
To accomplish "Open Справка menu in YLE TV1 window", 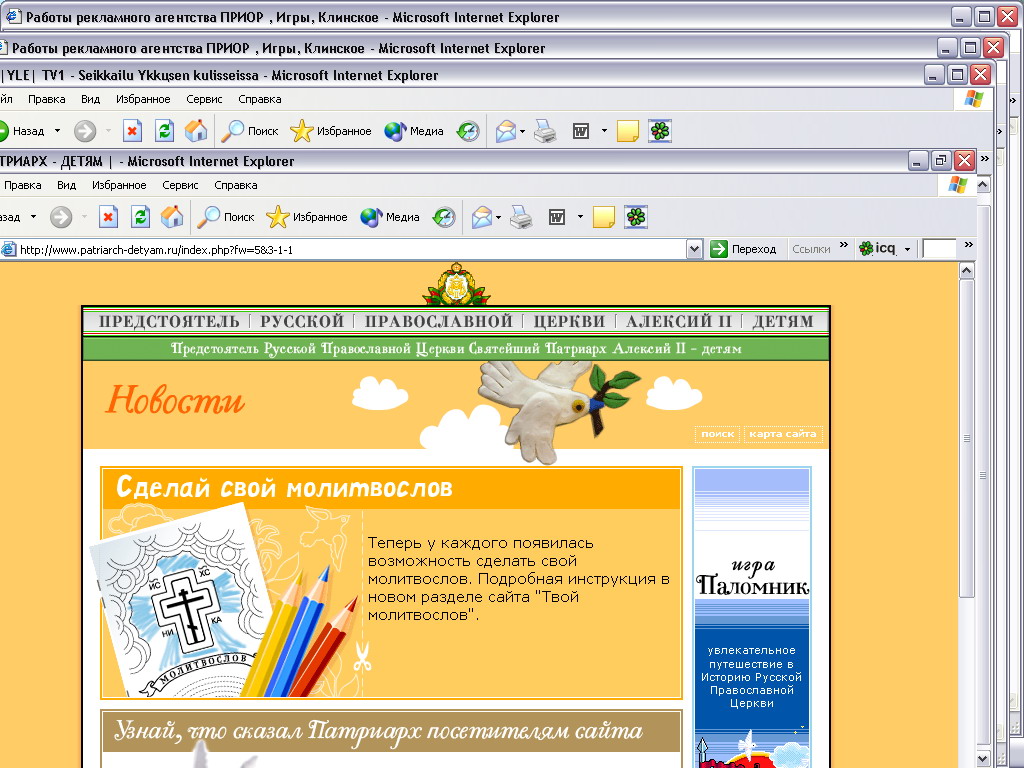I will pyautogui.click(x=259, y=99).
